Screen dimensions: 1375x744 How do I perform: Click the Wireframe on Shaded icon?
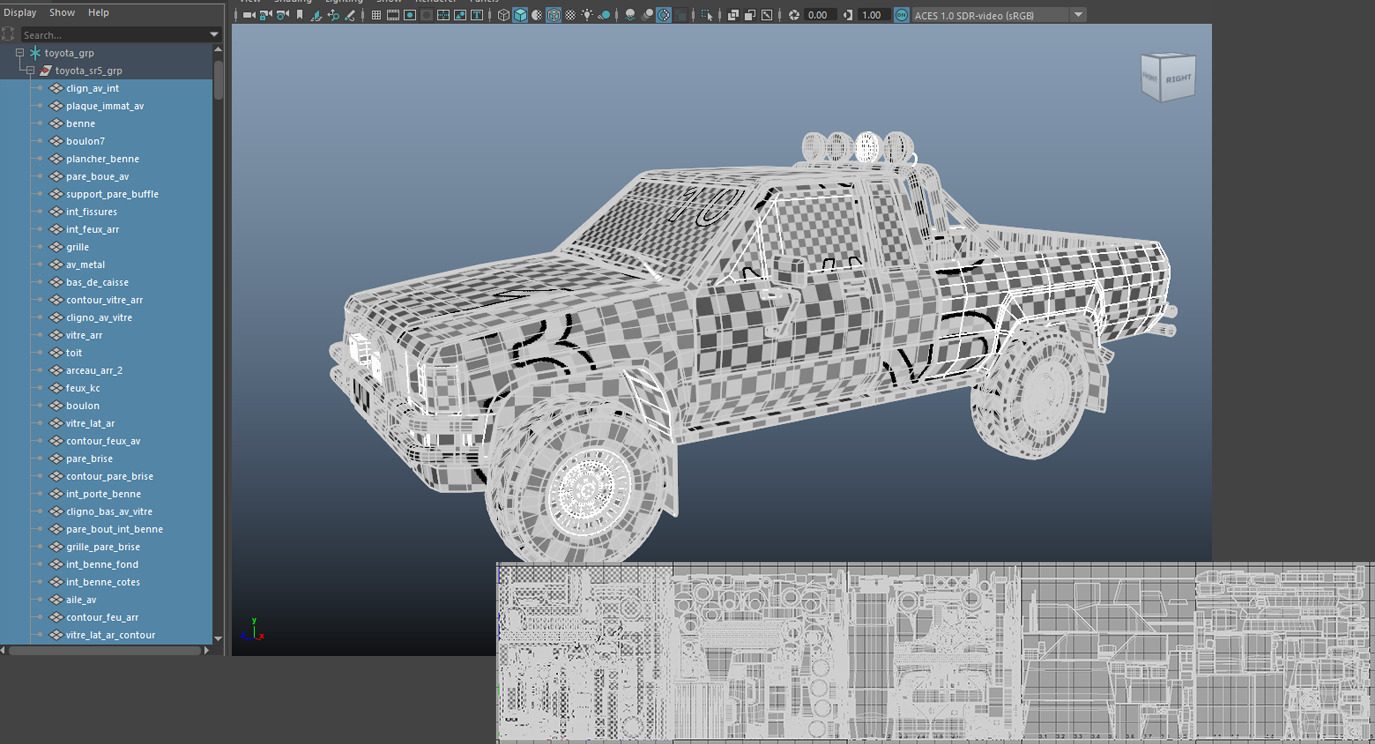pyautogui.click(x=553, y=15)
